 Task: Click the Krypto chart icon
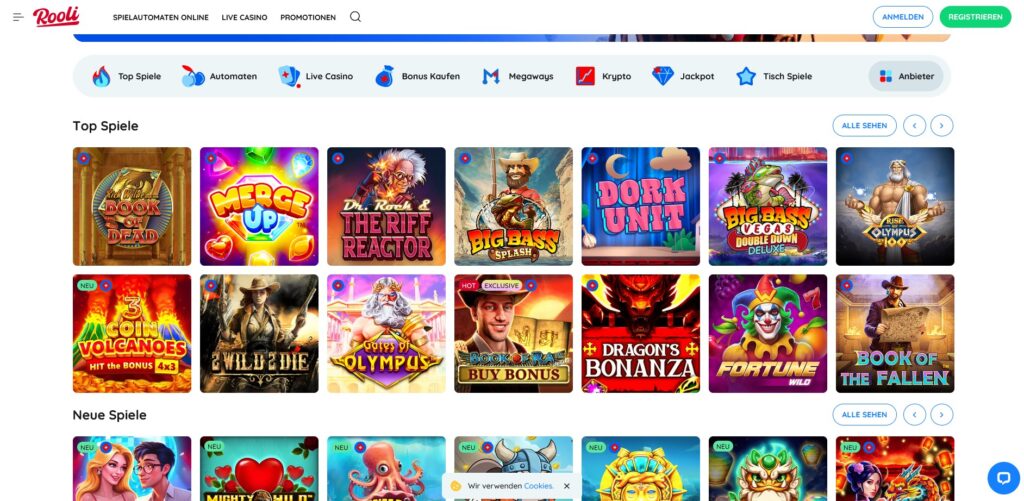[585, 76]
